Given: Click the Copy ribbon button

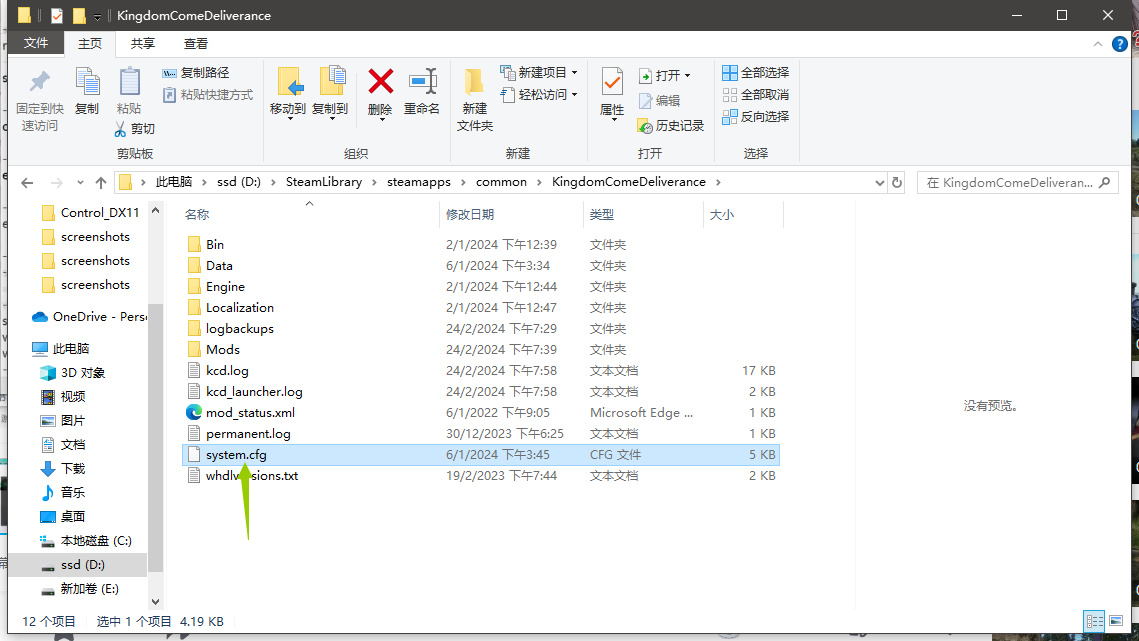Looking at the screenshot, I should (x=87, y=92).
